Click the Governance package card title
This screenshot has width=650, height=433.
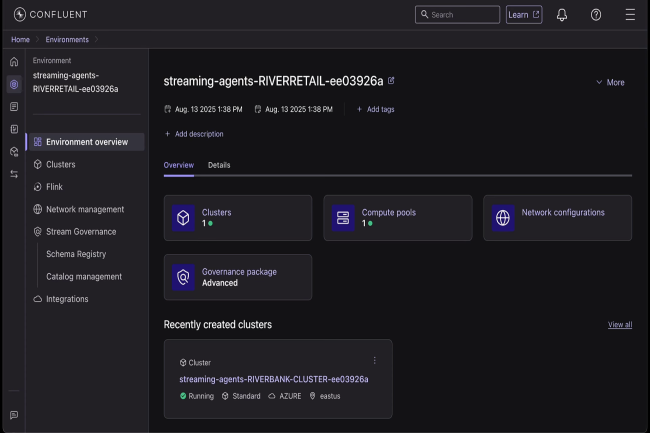[x=239, y=272]
